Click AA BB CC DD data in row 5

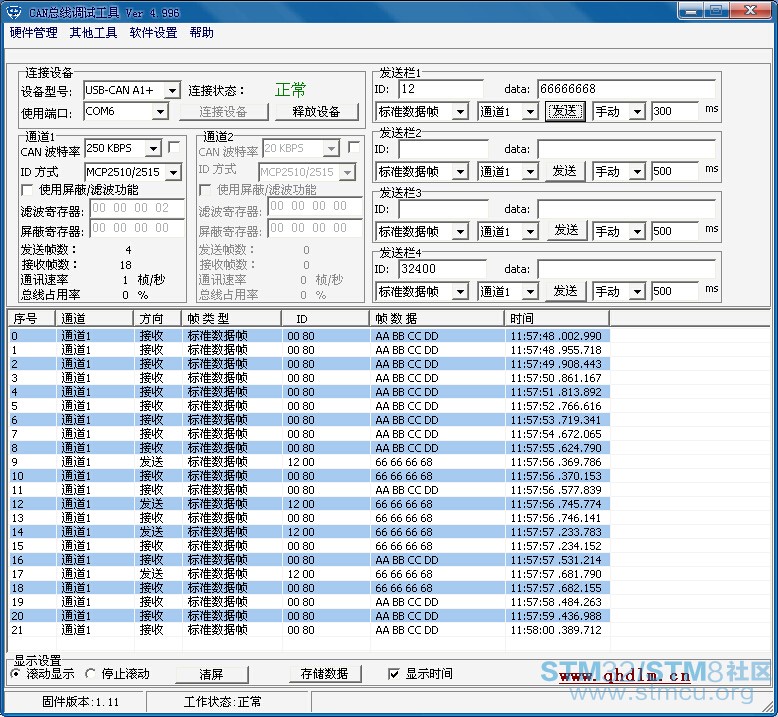tap(407, 406)
